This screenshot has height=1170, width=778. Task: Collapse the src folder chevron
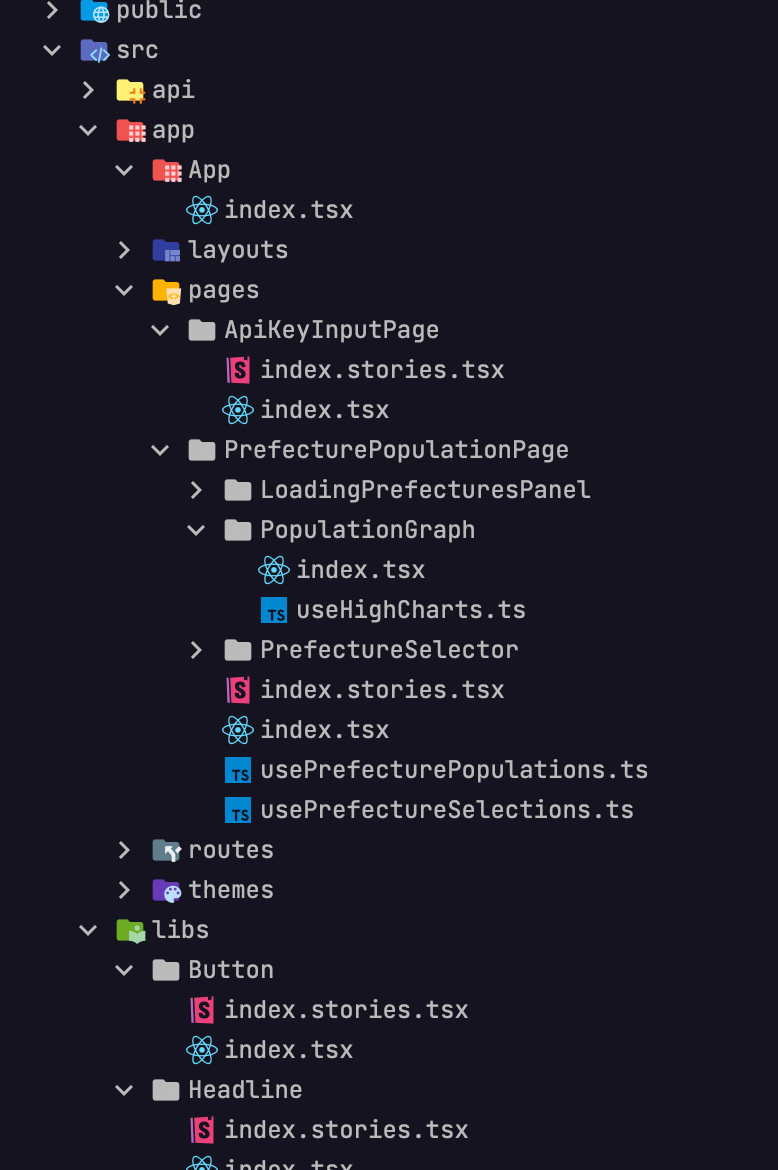(x=52, y=50)
